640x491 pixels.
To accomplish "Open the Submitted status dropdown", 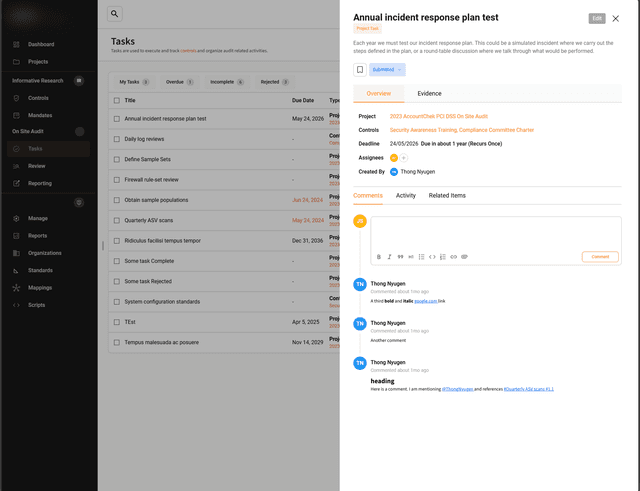I will (387, 69).
